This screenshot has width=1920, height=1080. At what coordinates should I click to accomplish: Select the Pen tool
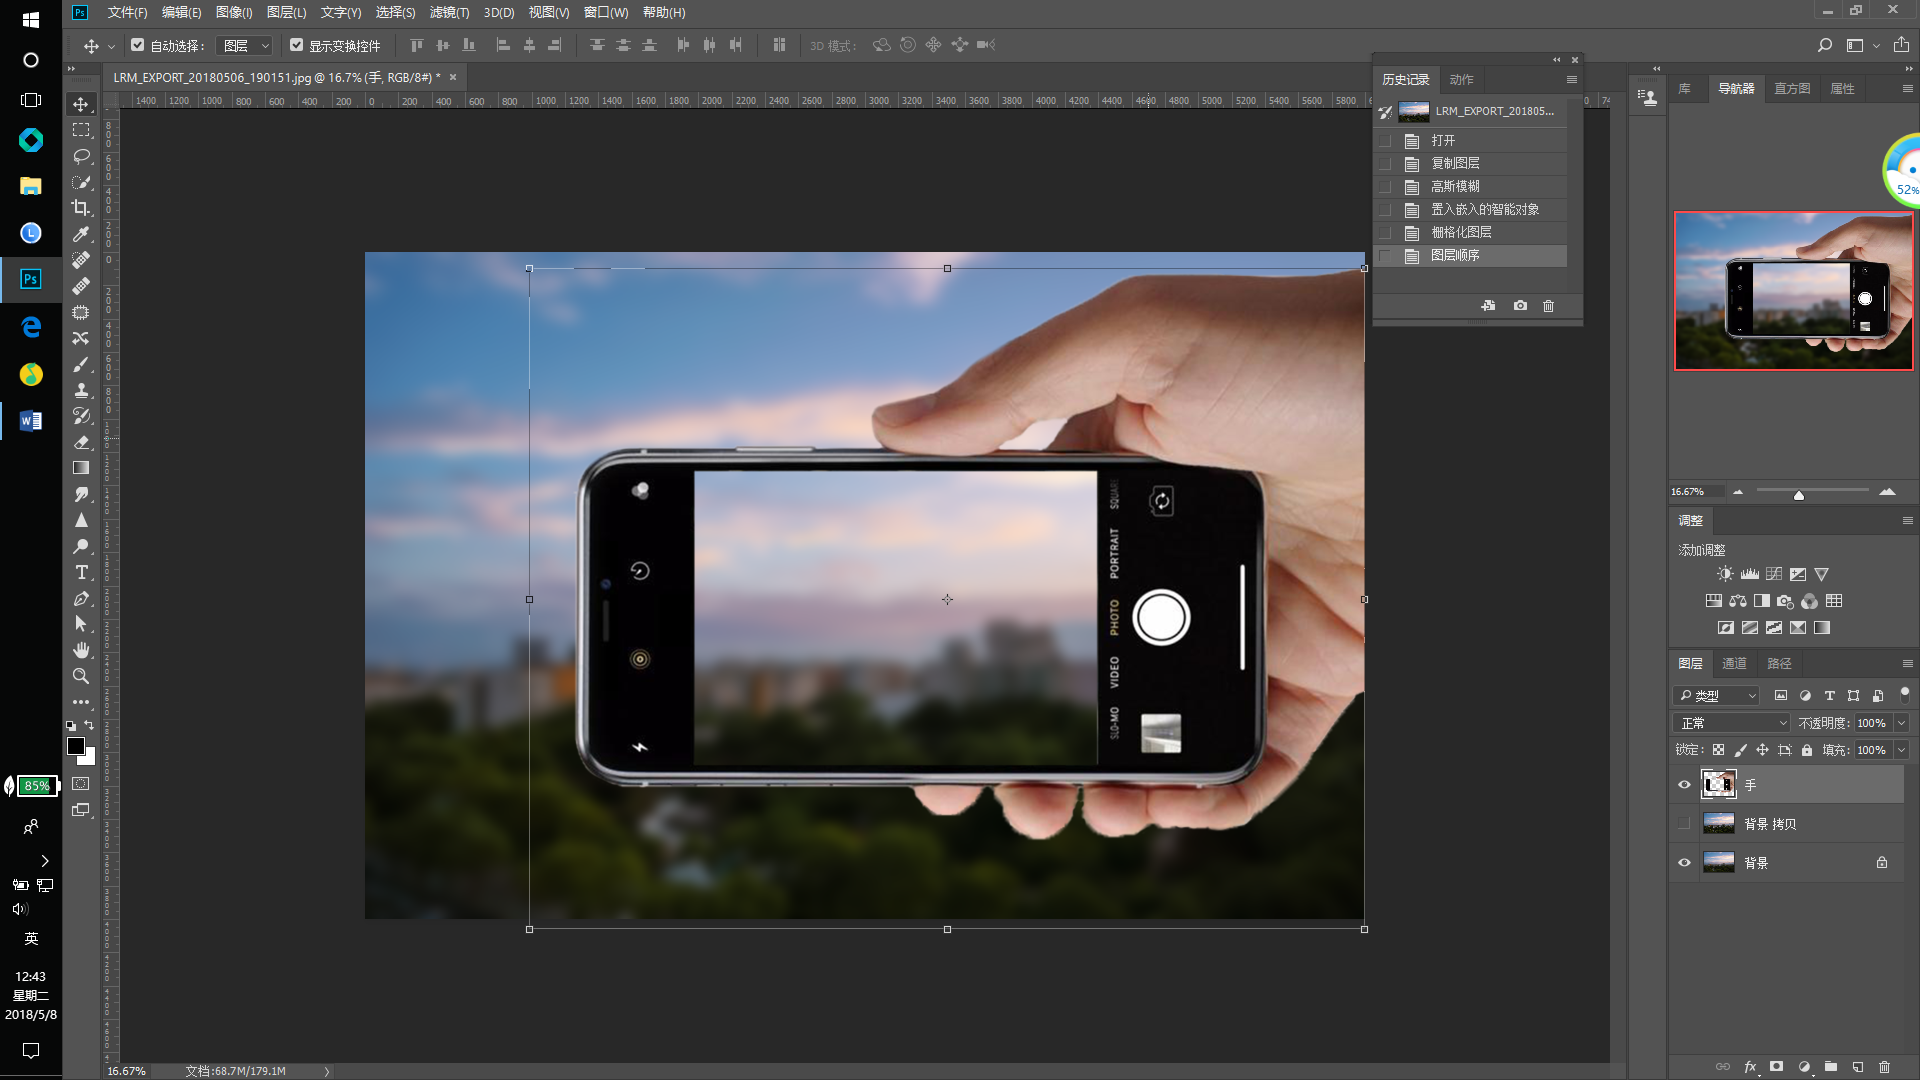[x=81, y=598]
